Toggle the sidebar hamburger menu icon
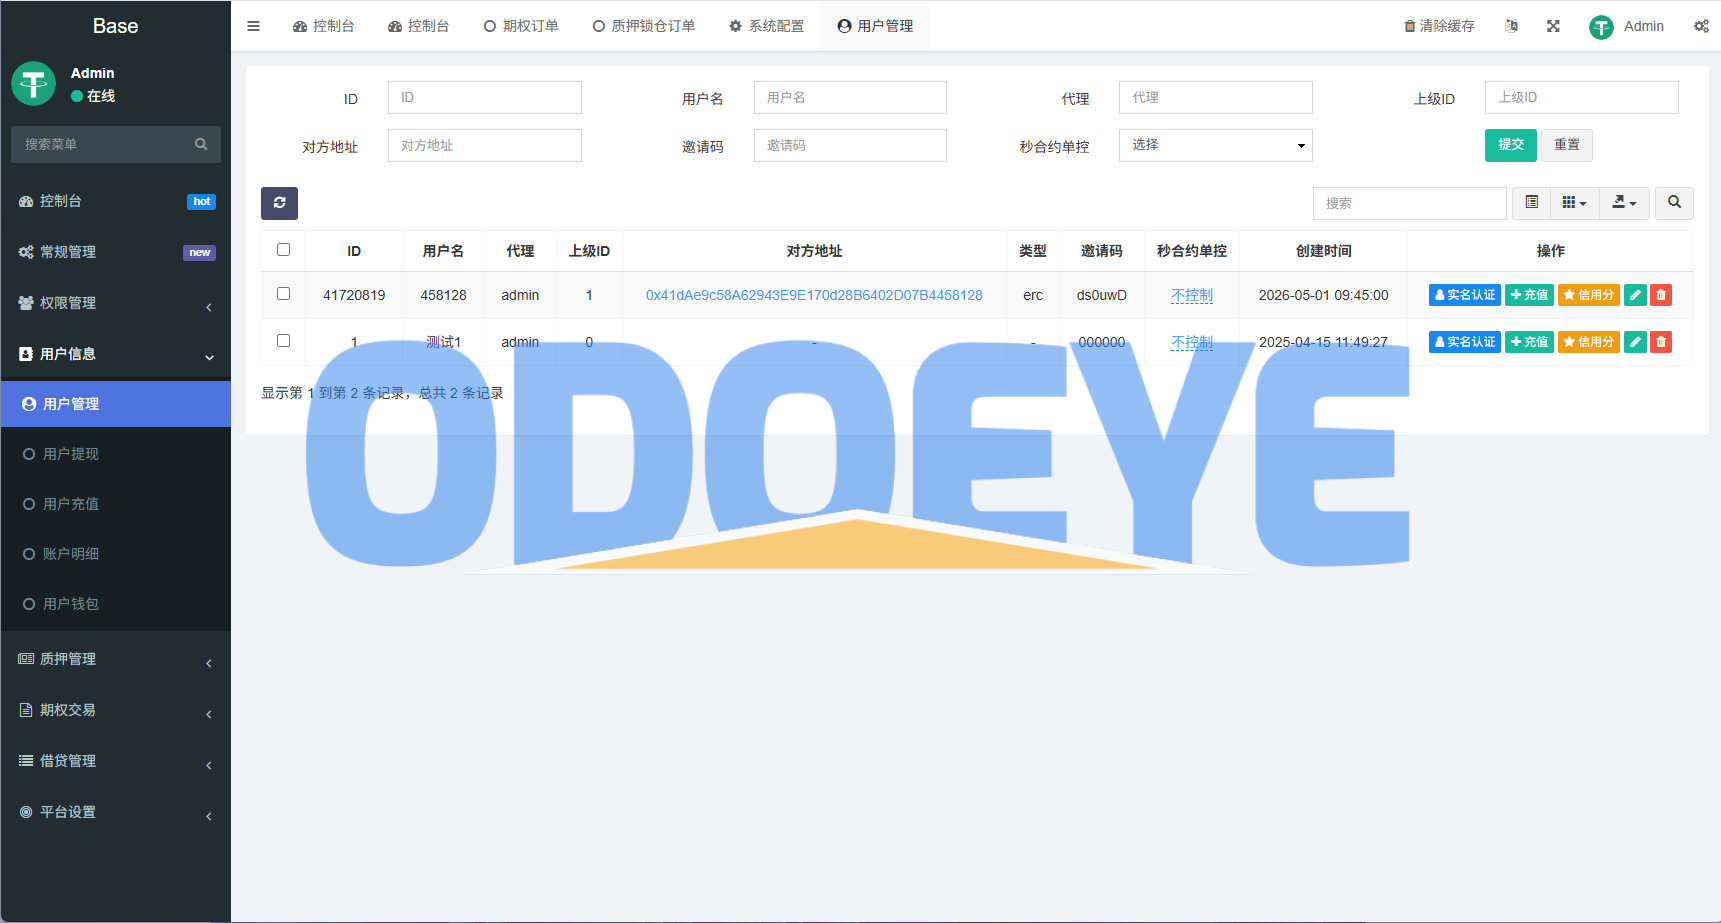Screen dimensions: 1721x923 pos(253,26)
